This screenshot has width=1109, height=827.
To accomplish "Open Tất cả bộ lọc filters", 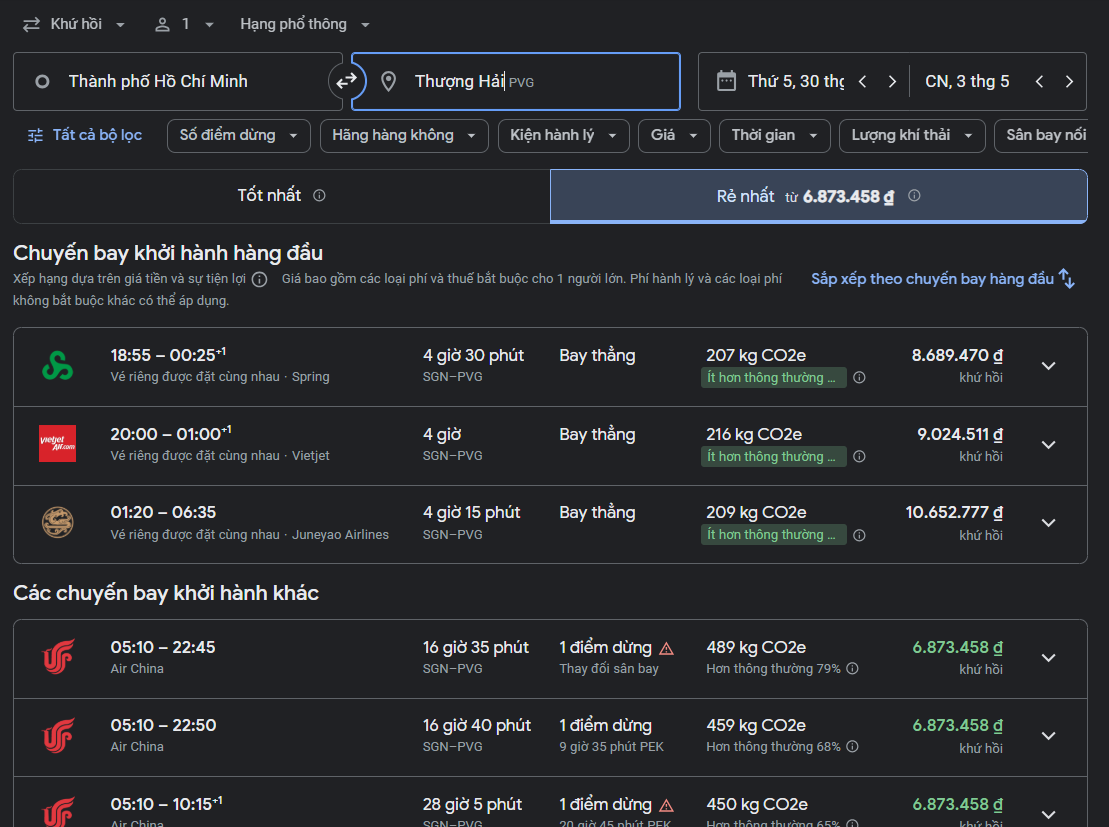I will (x=85, y=136).
